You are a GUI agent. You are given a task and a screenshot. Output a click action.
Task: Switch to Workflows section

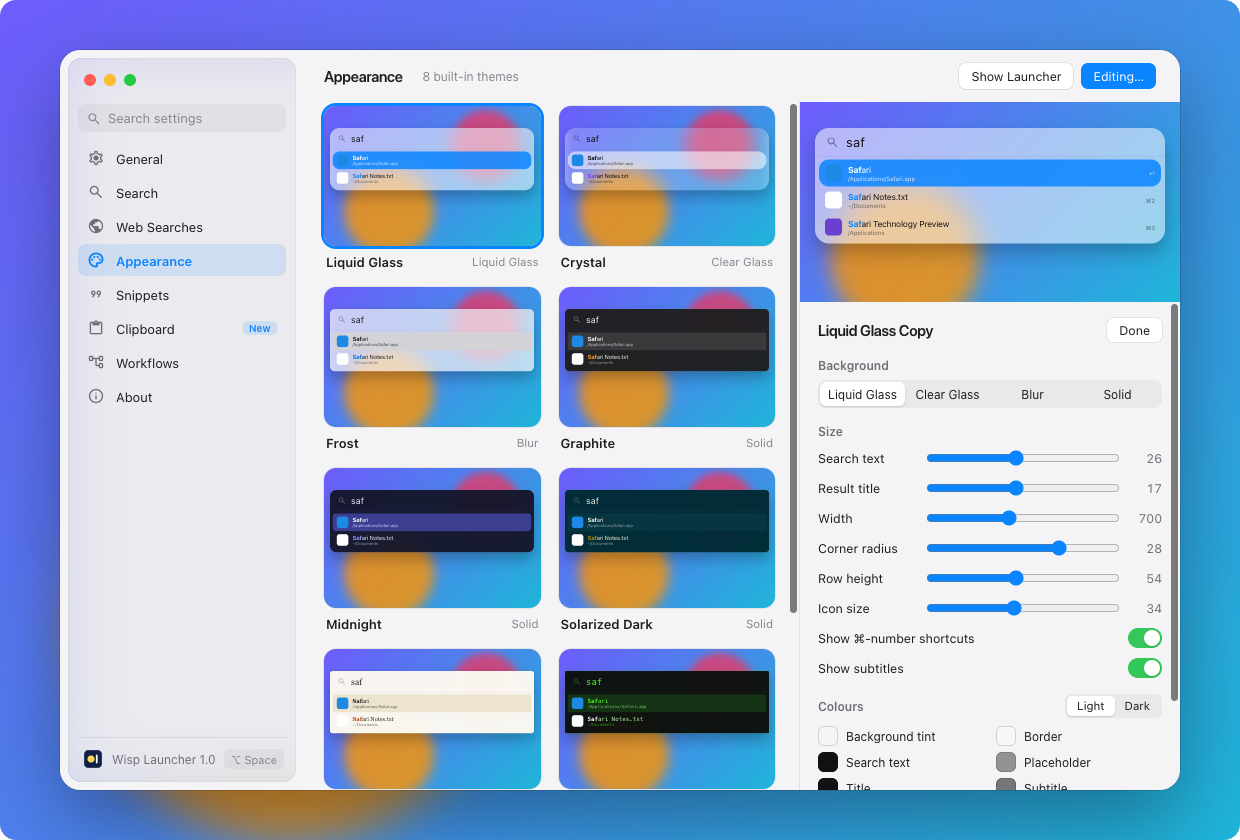click(182, 363)
